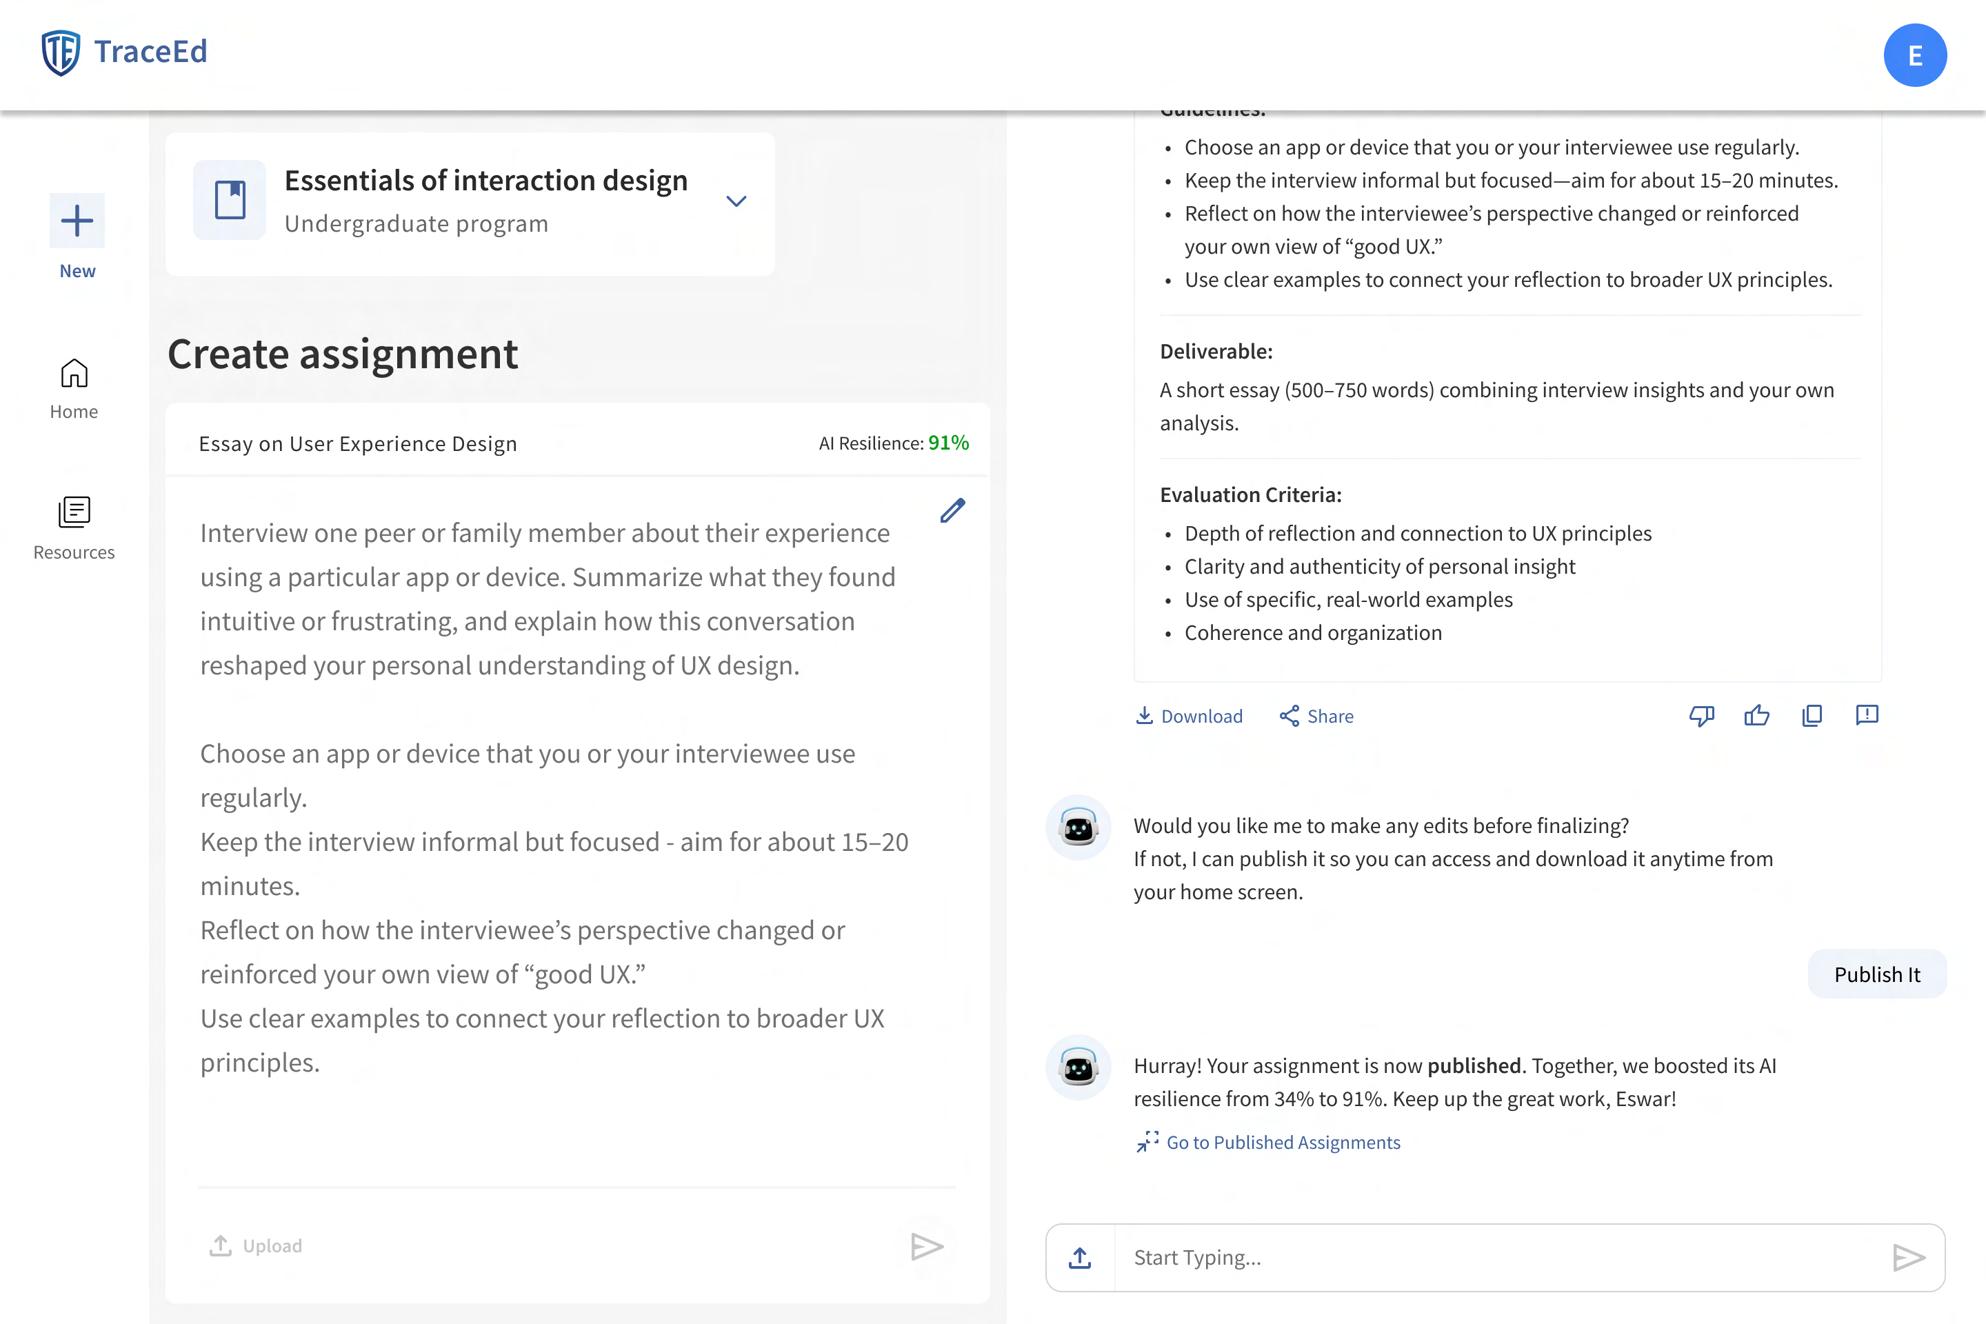The image size is (1986, 1324).
Task: Click the thumbs up feedback icon
Action: point(1756,716)
